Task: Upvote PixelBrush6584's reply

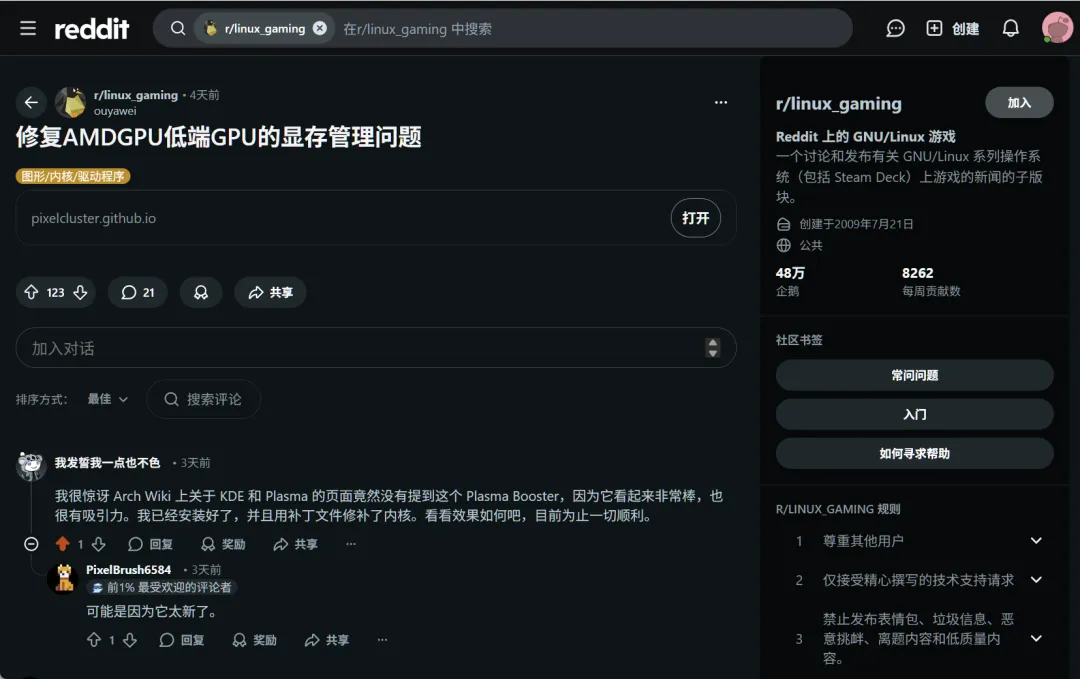Action: 94,640
